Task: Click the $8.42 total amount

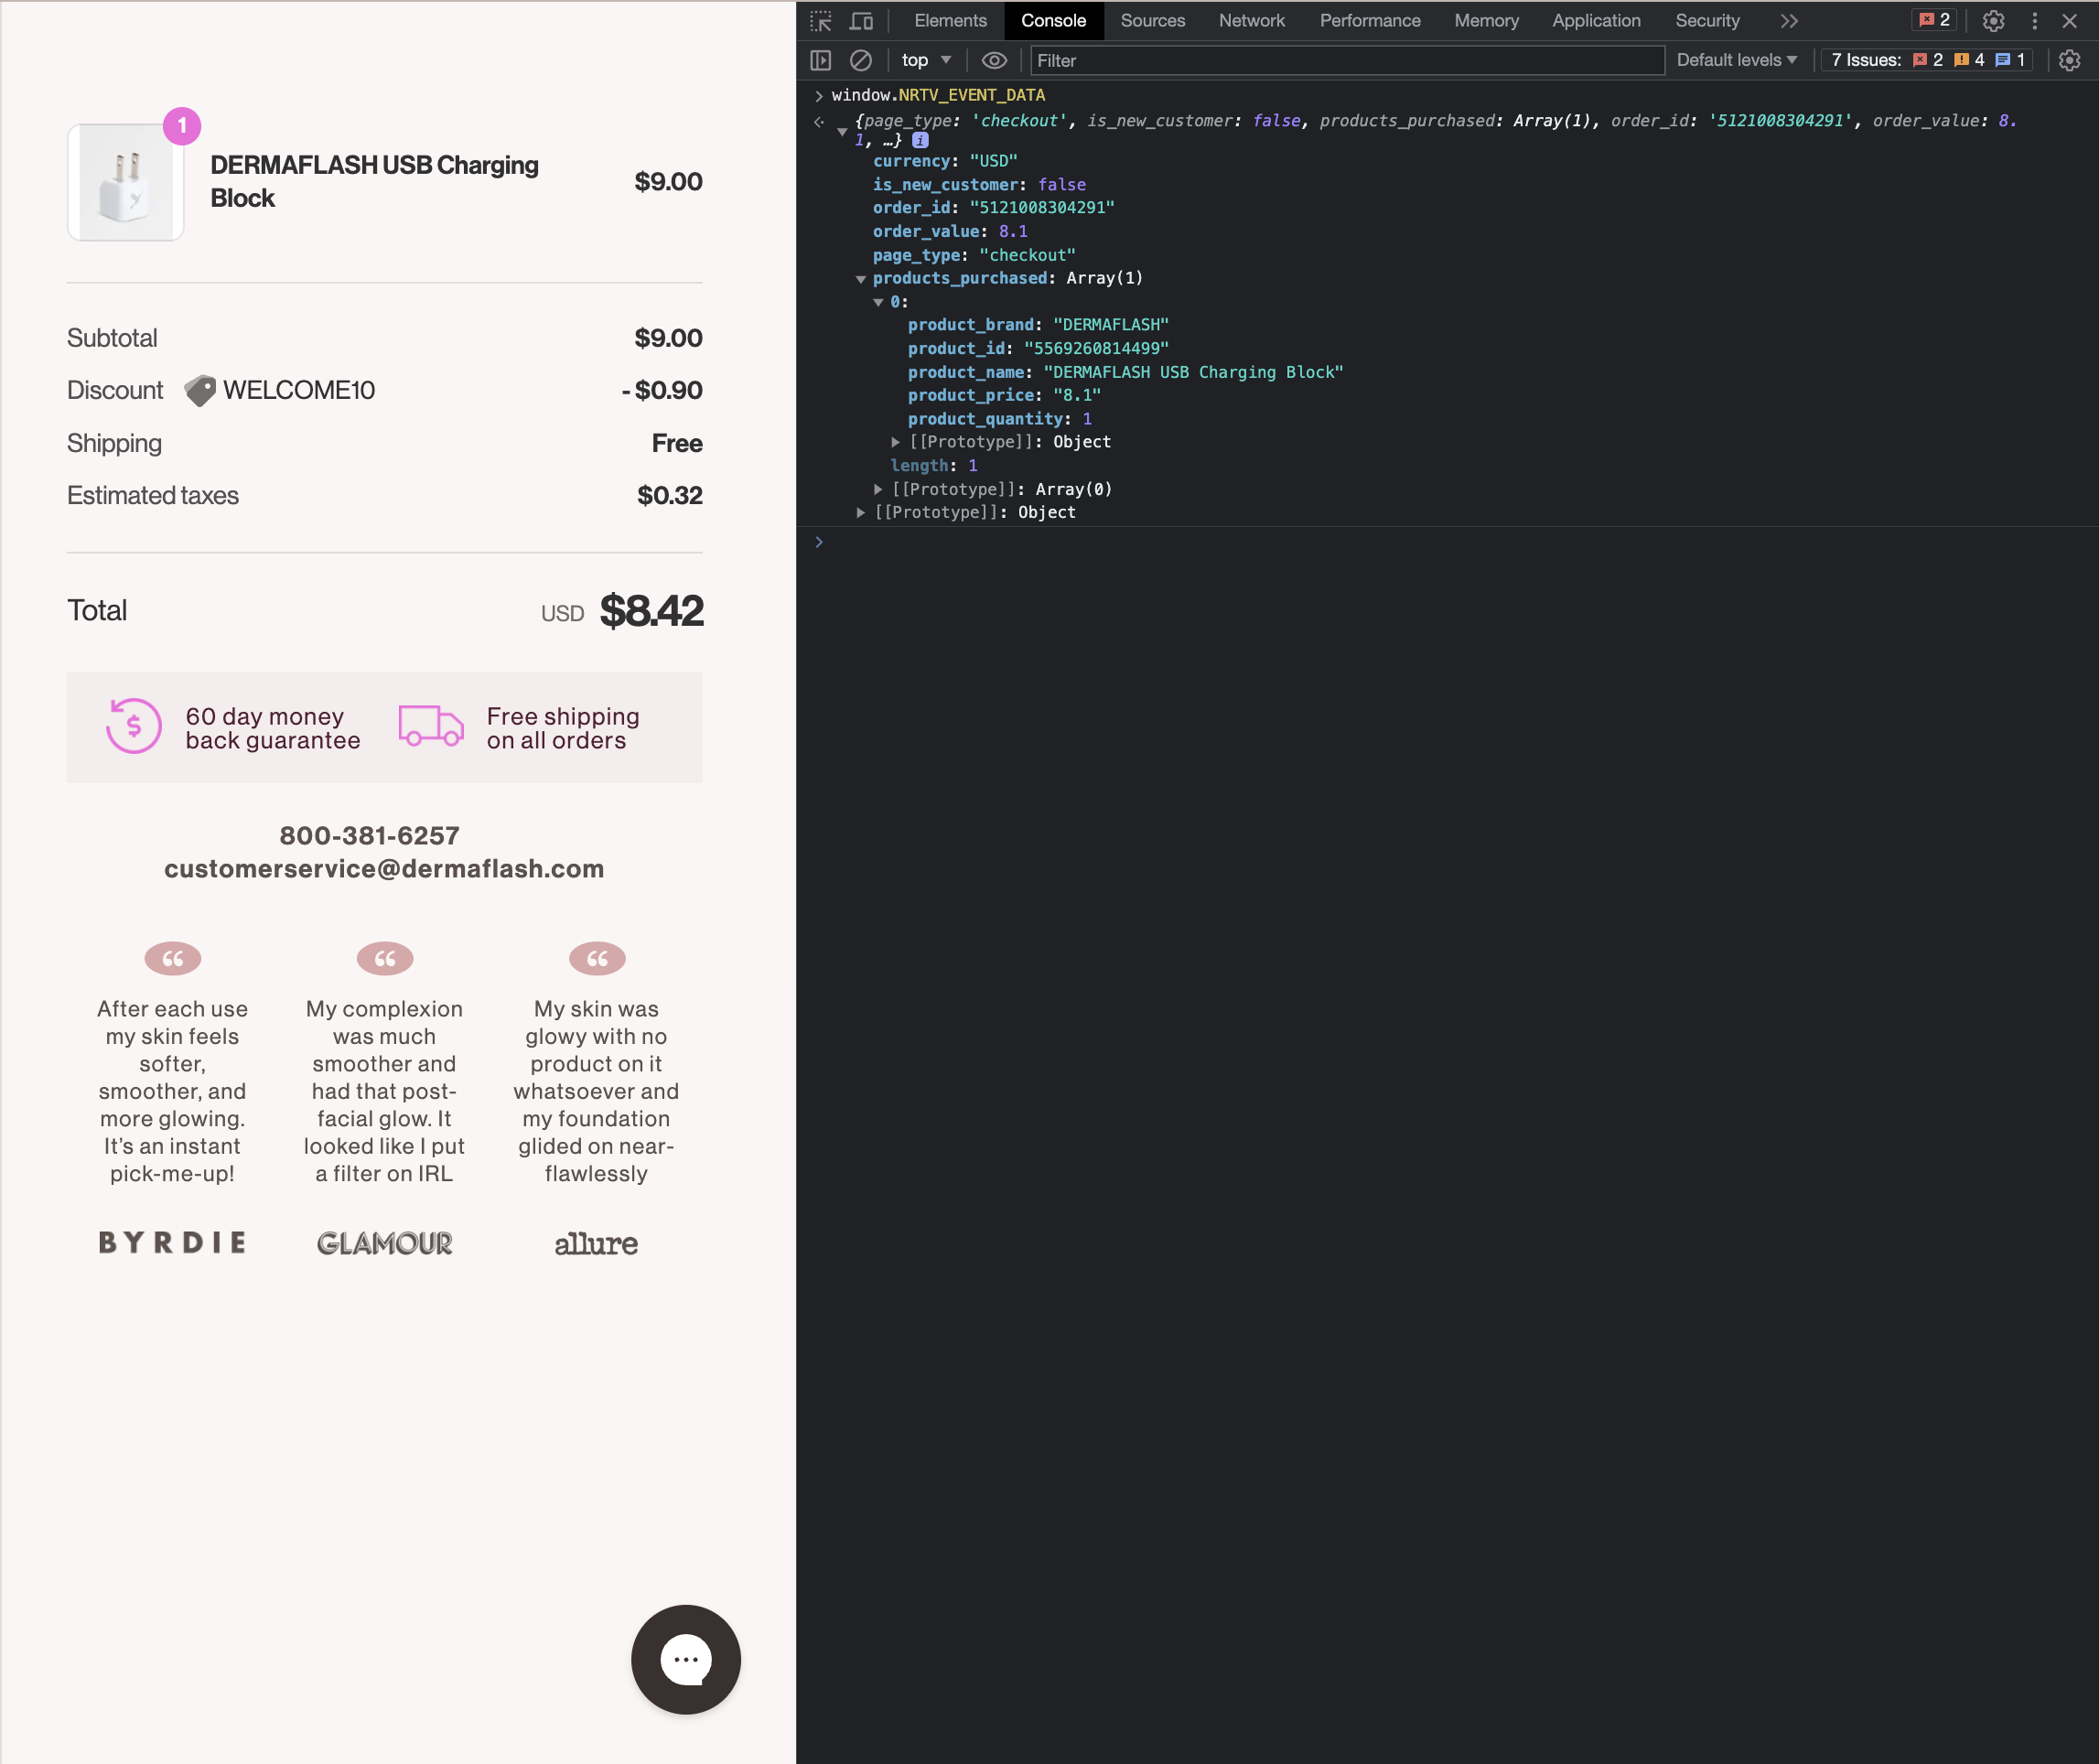Action: tap(652, 611)
